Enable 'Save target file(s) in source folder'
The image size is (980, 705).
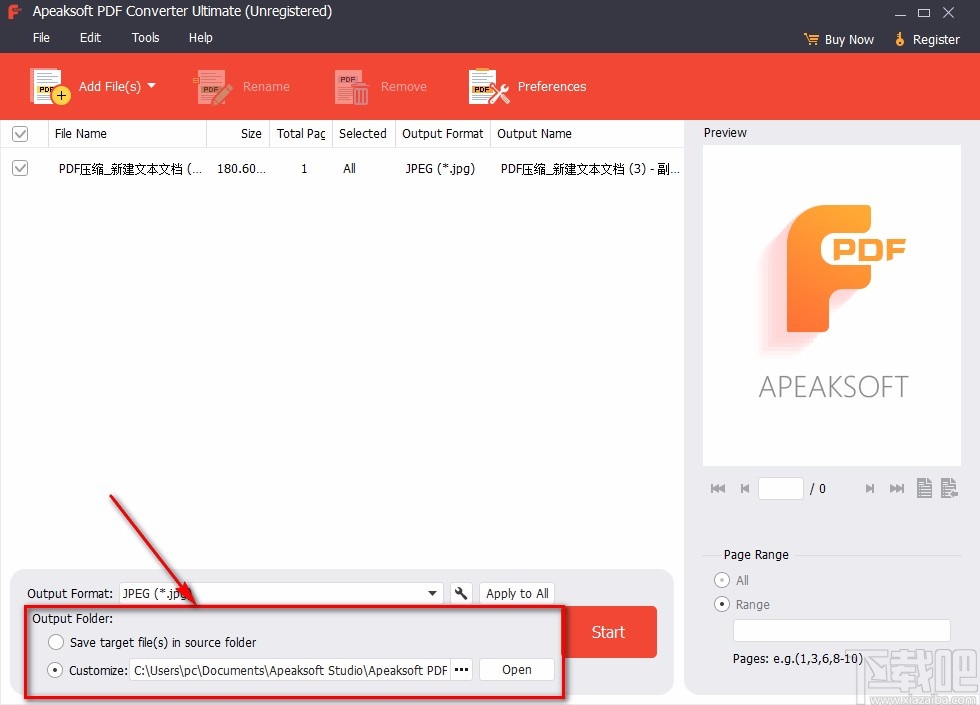[x=56, y=643]
